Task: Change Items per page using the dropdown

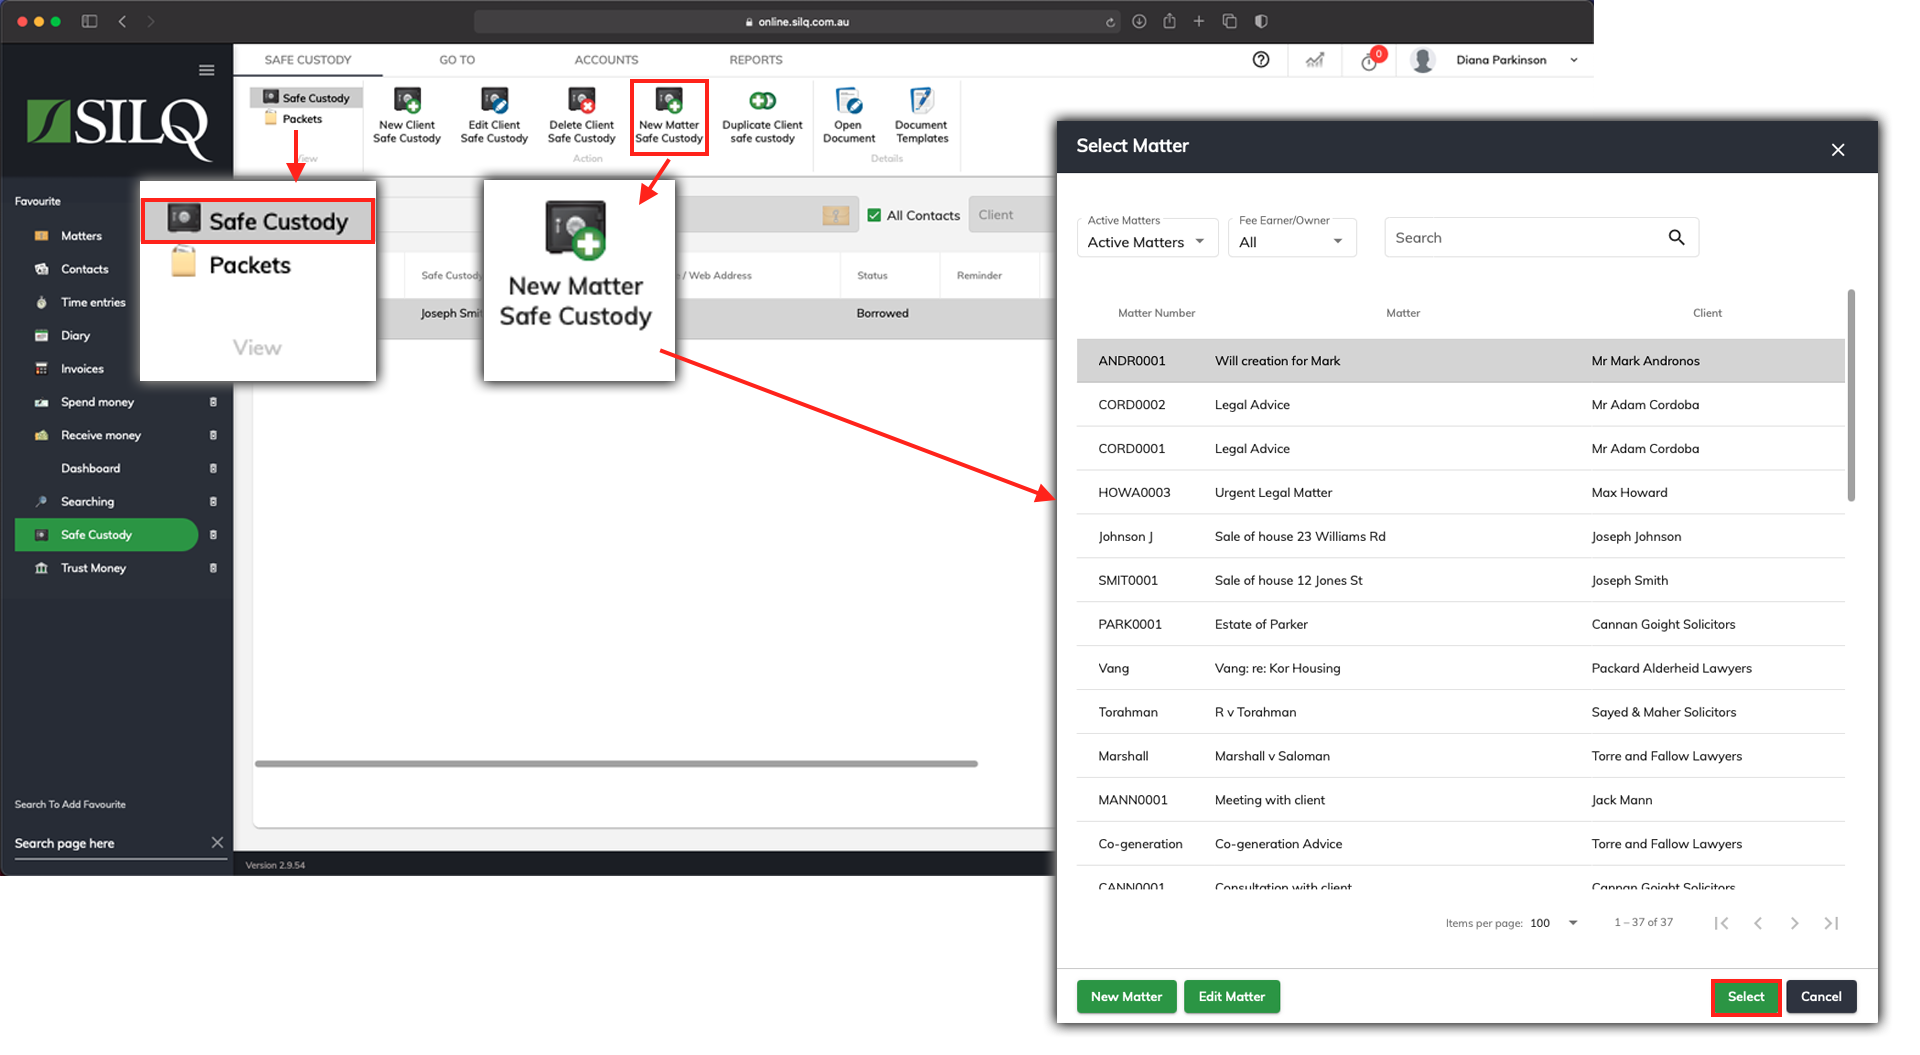Action: (x=1572, y=922)
